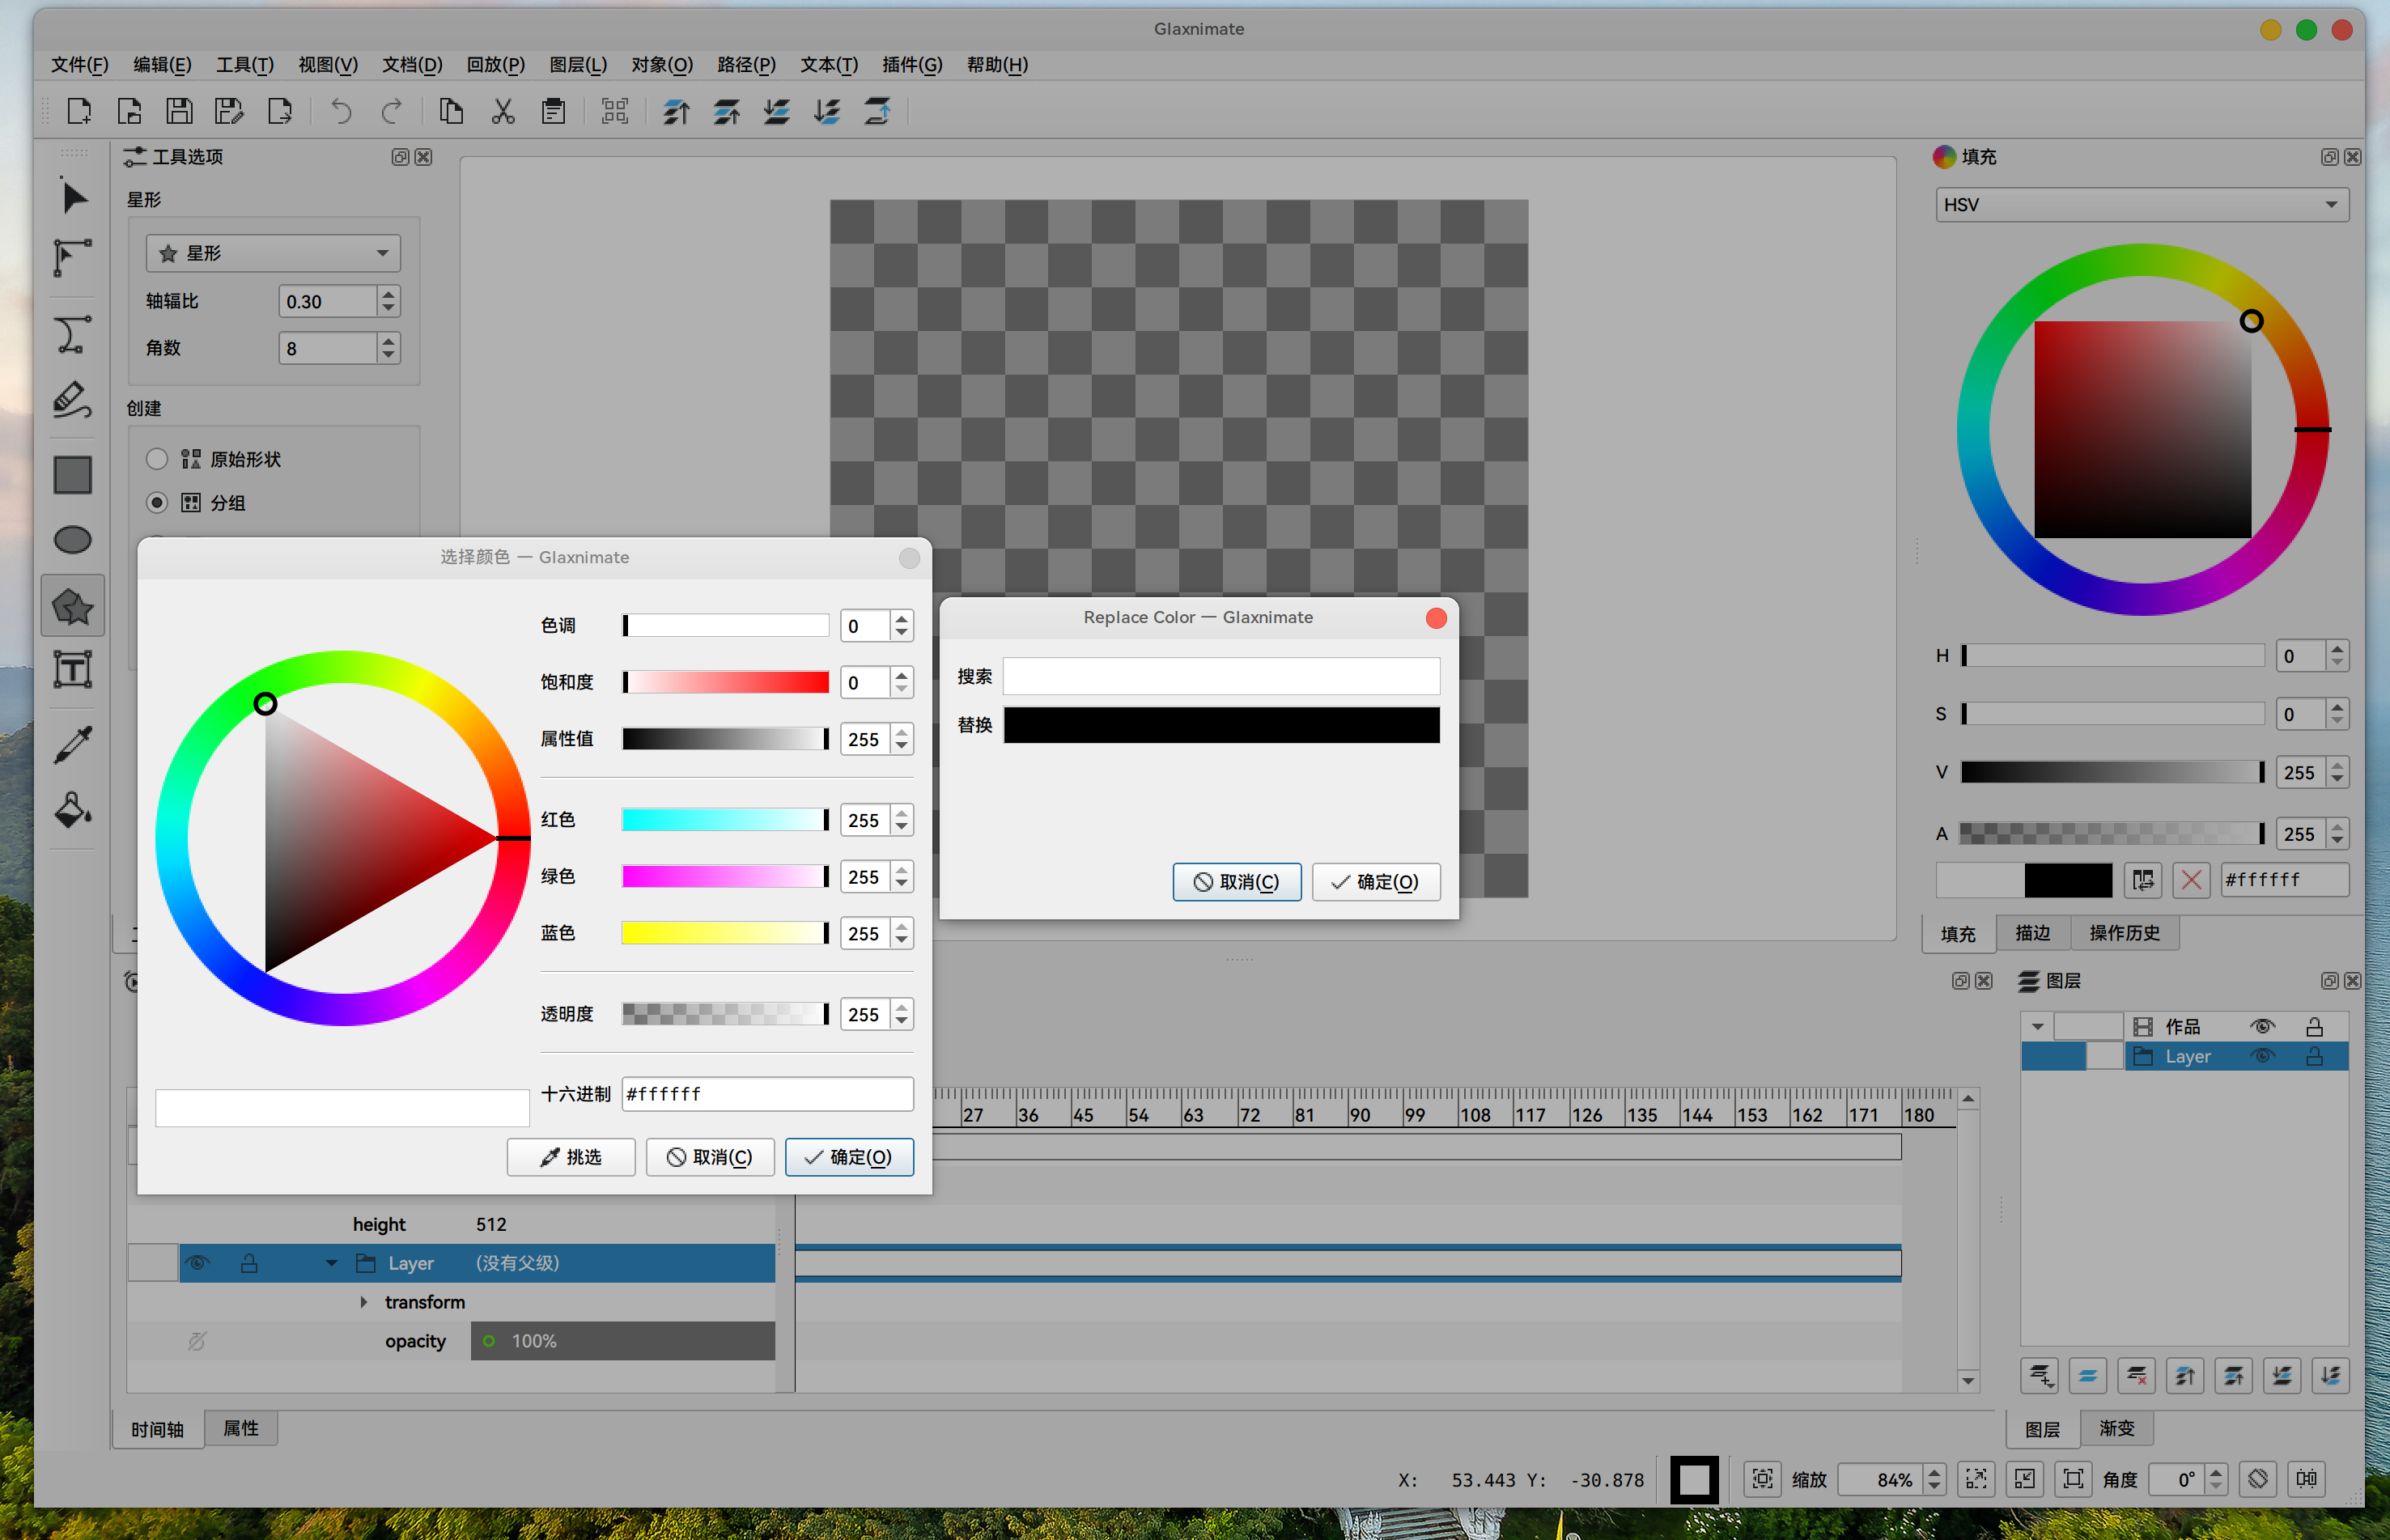Viewport: 2390px width, 1540px height.
Task: Click the black 替换 color swatch
Action: [x=1221, y=725]
